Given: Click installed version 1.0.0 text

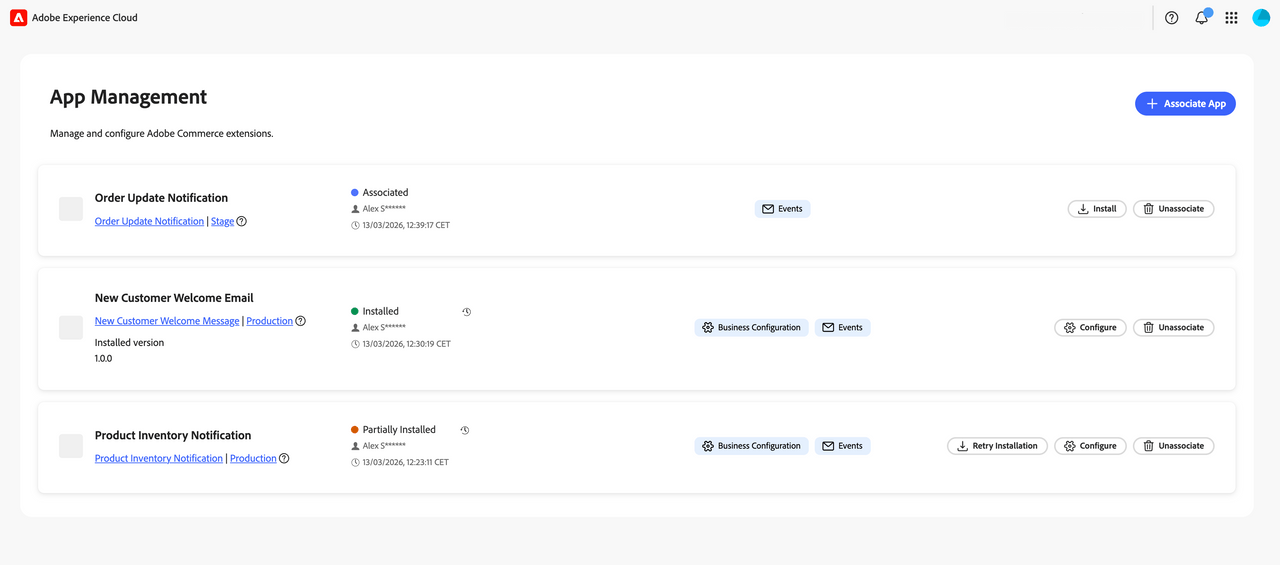Looking at the screenshot, I should pos(103,358).
